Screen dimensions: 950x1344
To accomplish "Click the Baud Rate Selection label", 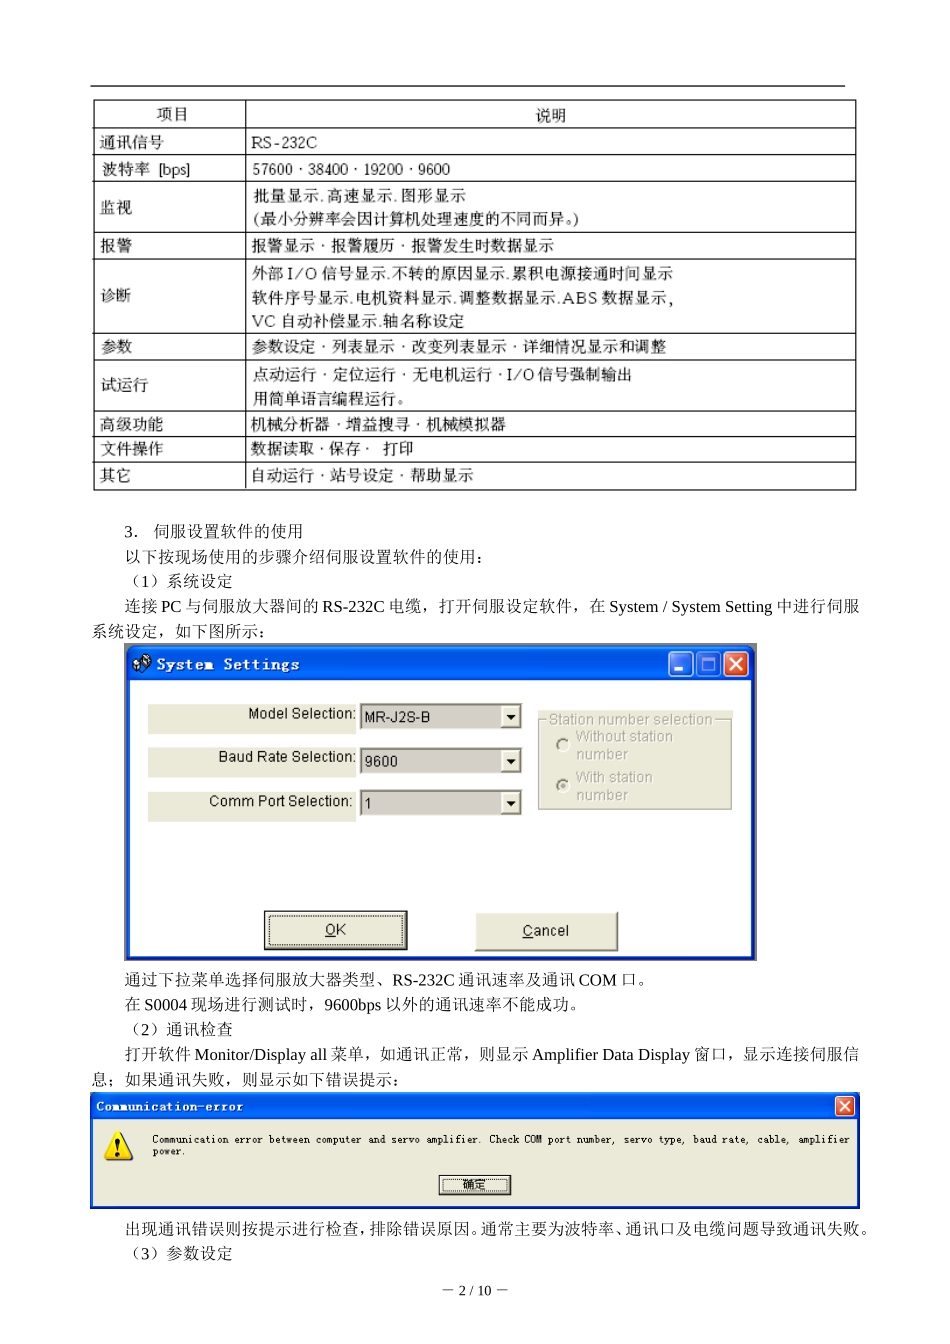I will tap(287, 756).
